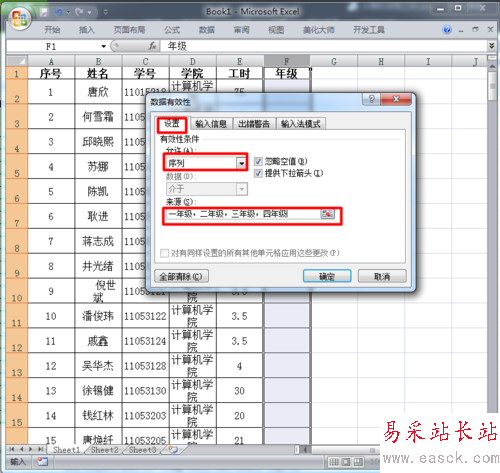
Task: Open the 页面布局 ribbon tab
Action: coord(129,30)
